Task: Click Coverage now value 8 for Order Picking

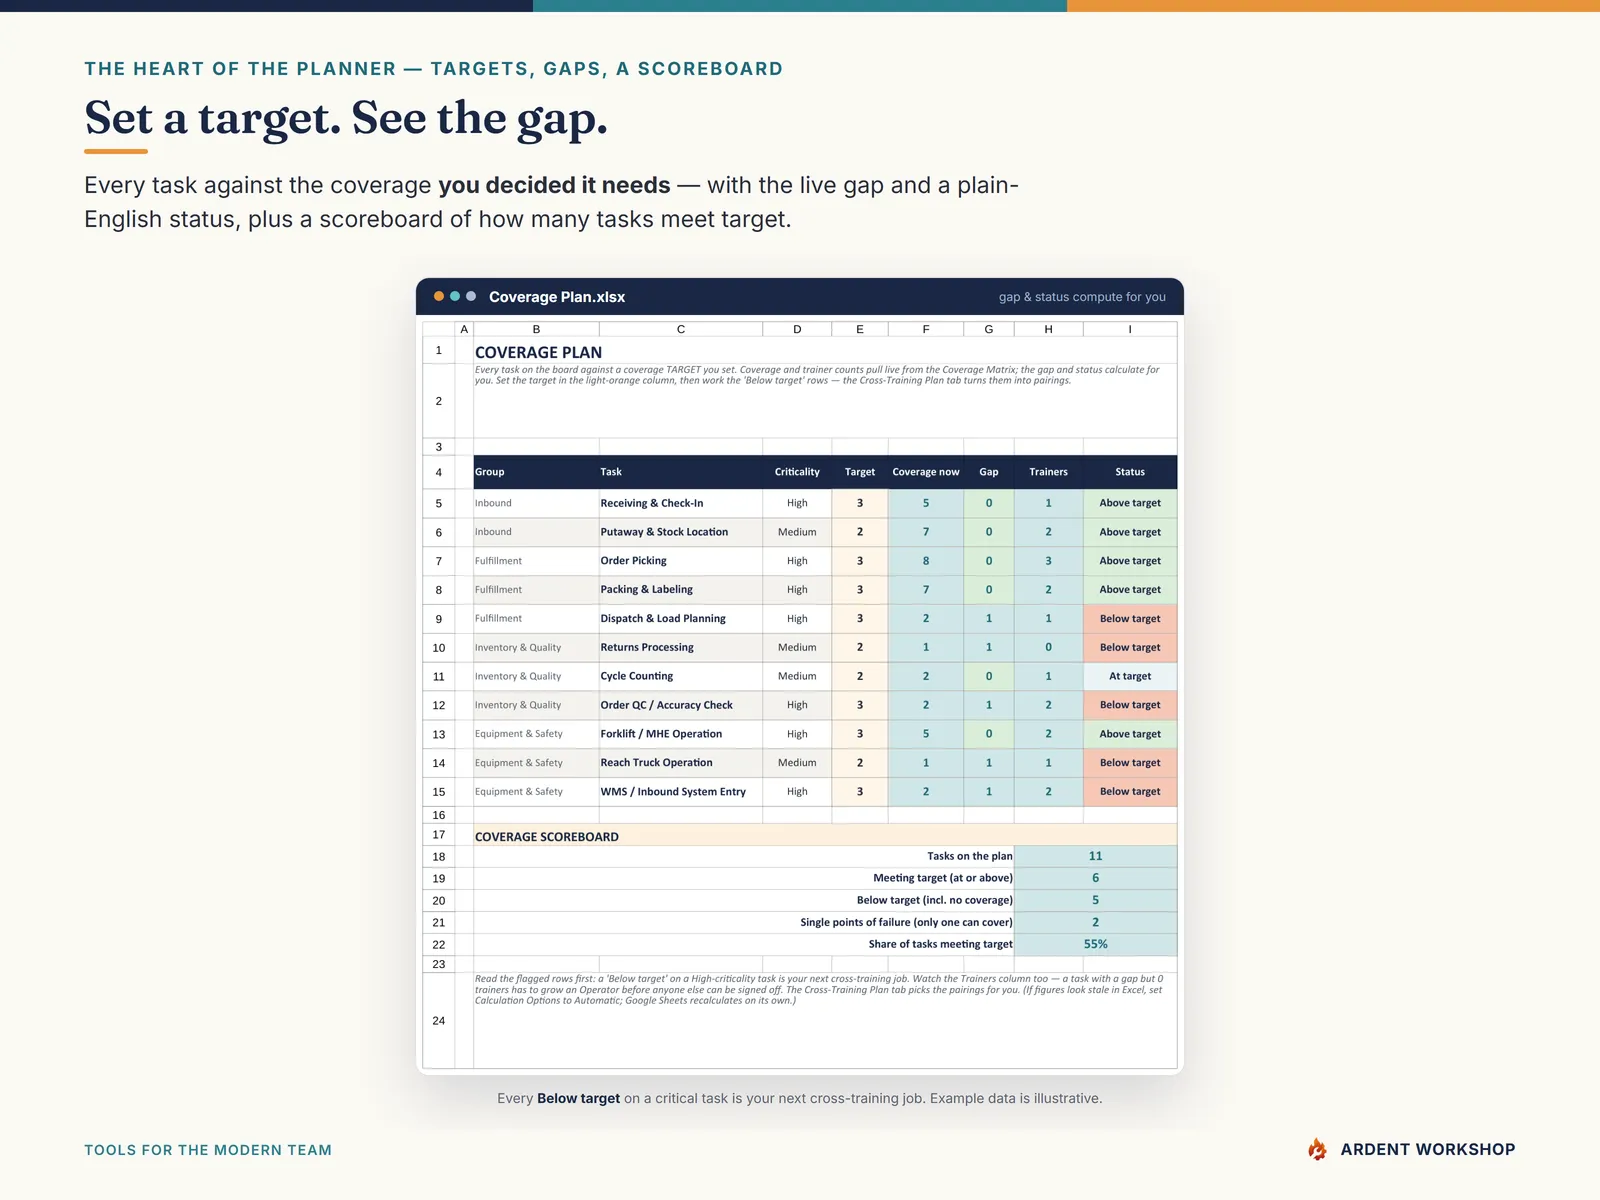Action: (x=926, y=561)
